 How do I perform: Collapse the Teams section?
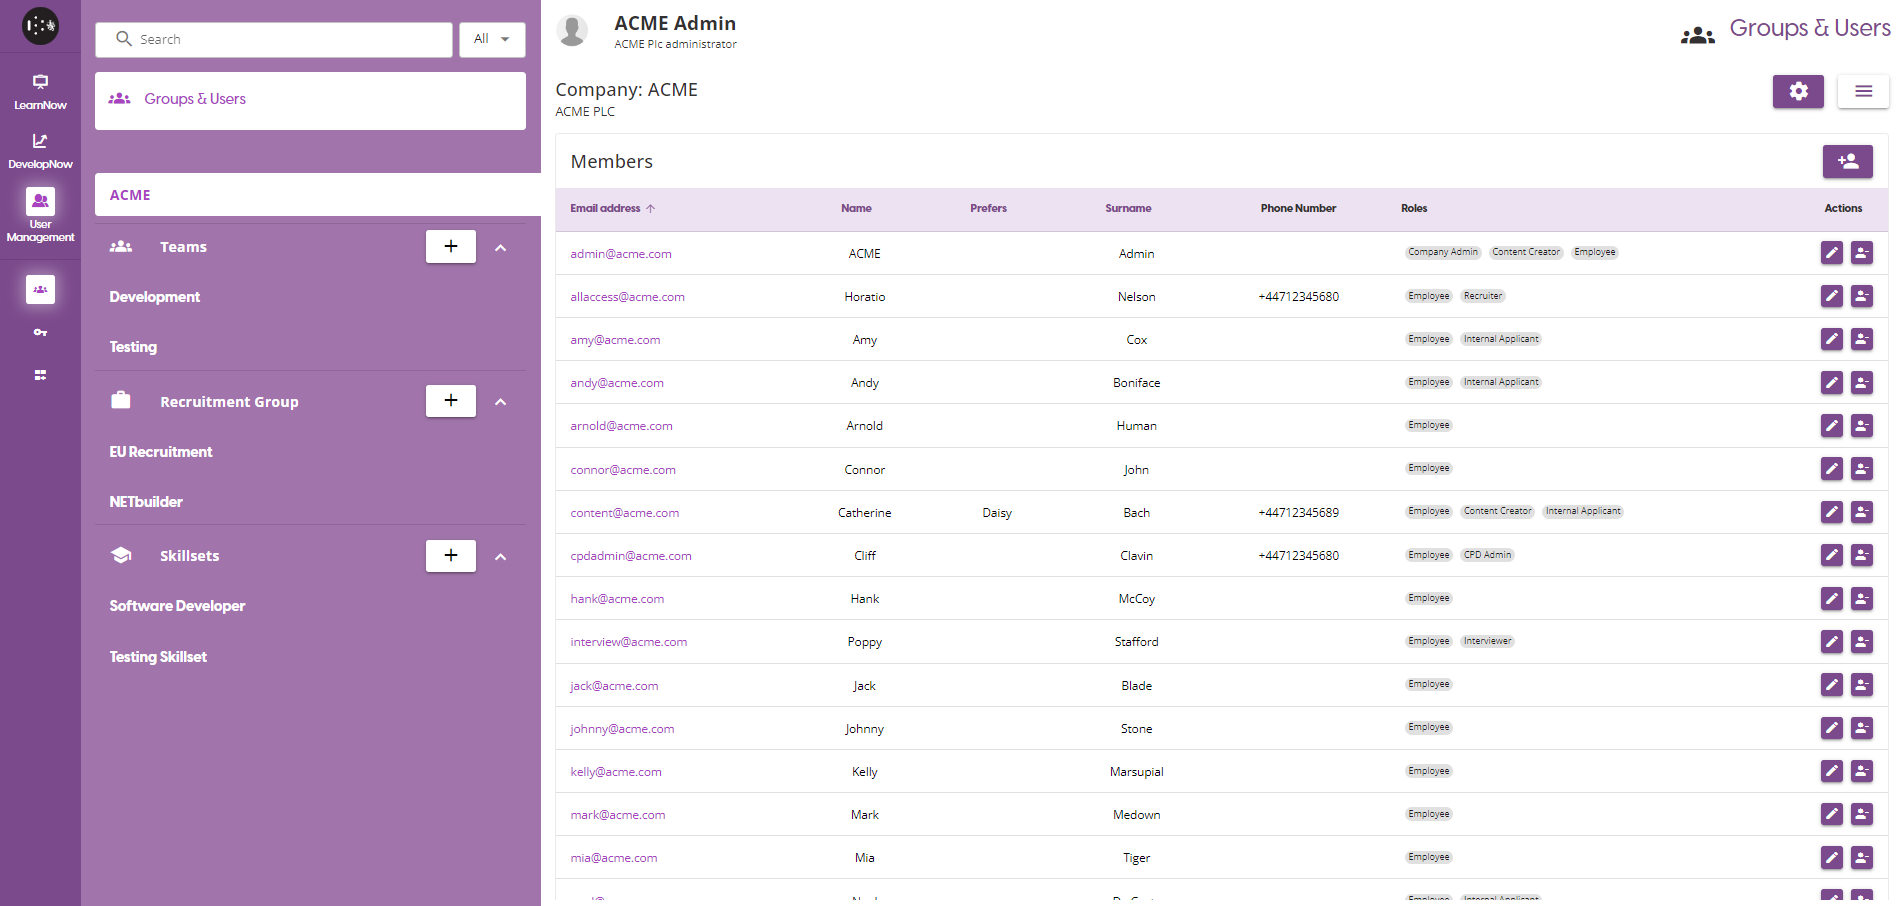point(501,247)
